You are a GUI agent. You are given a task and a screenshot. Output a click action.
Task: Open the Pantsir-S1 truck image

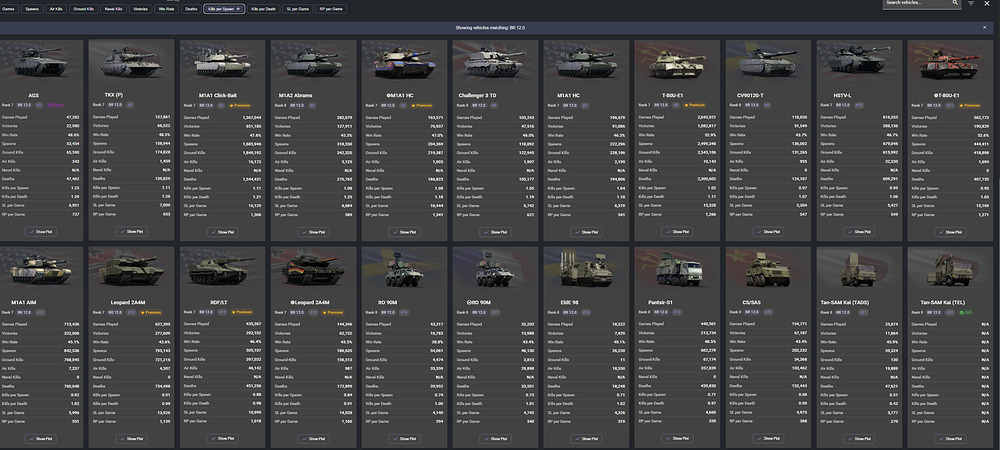[x=677, y=270]
